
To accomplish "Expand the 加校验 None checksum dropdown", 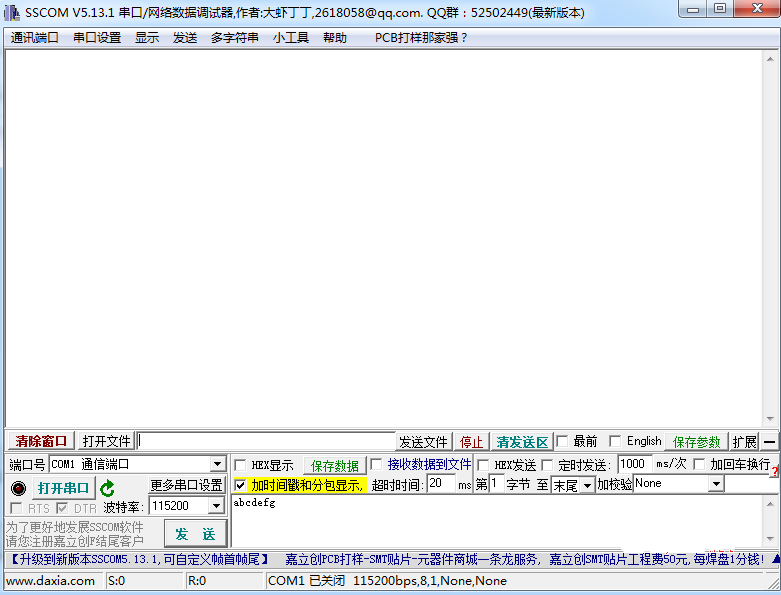I will click(x=715, y=484).
